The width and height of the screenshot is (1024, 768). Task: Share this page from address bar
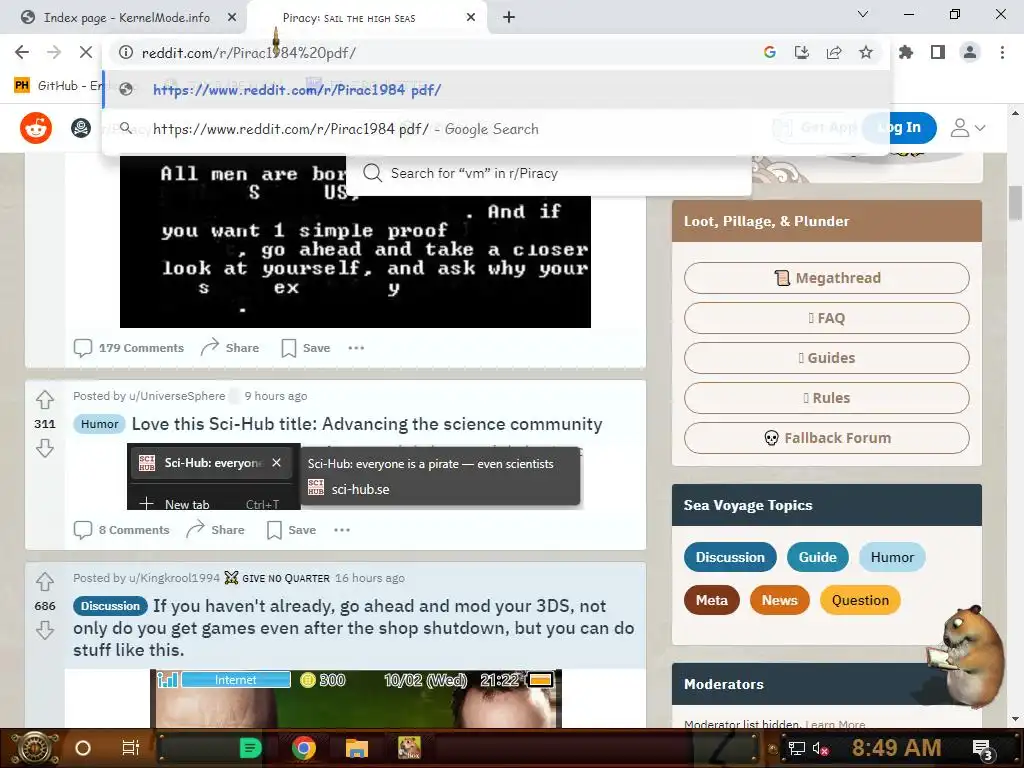click(x=834, y=52)
